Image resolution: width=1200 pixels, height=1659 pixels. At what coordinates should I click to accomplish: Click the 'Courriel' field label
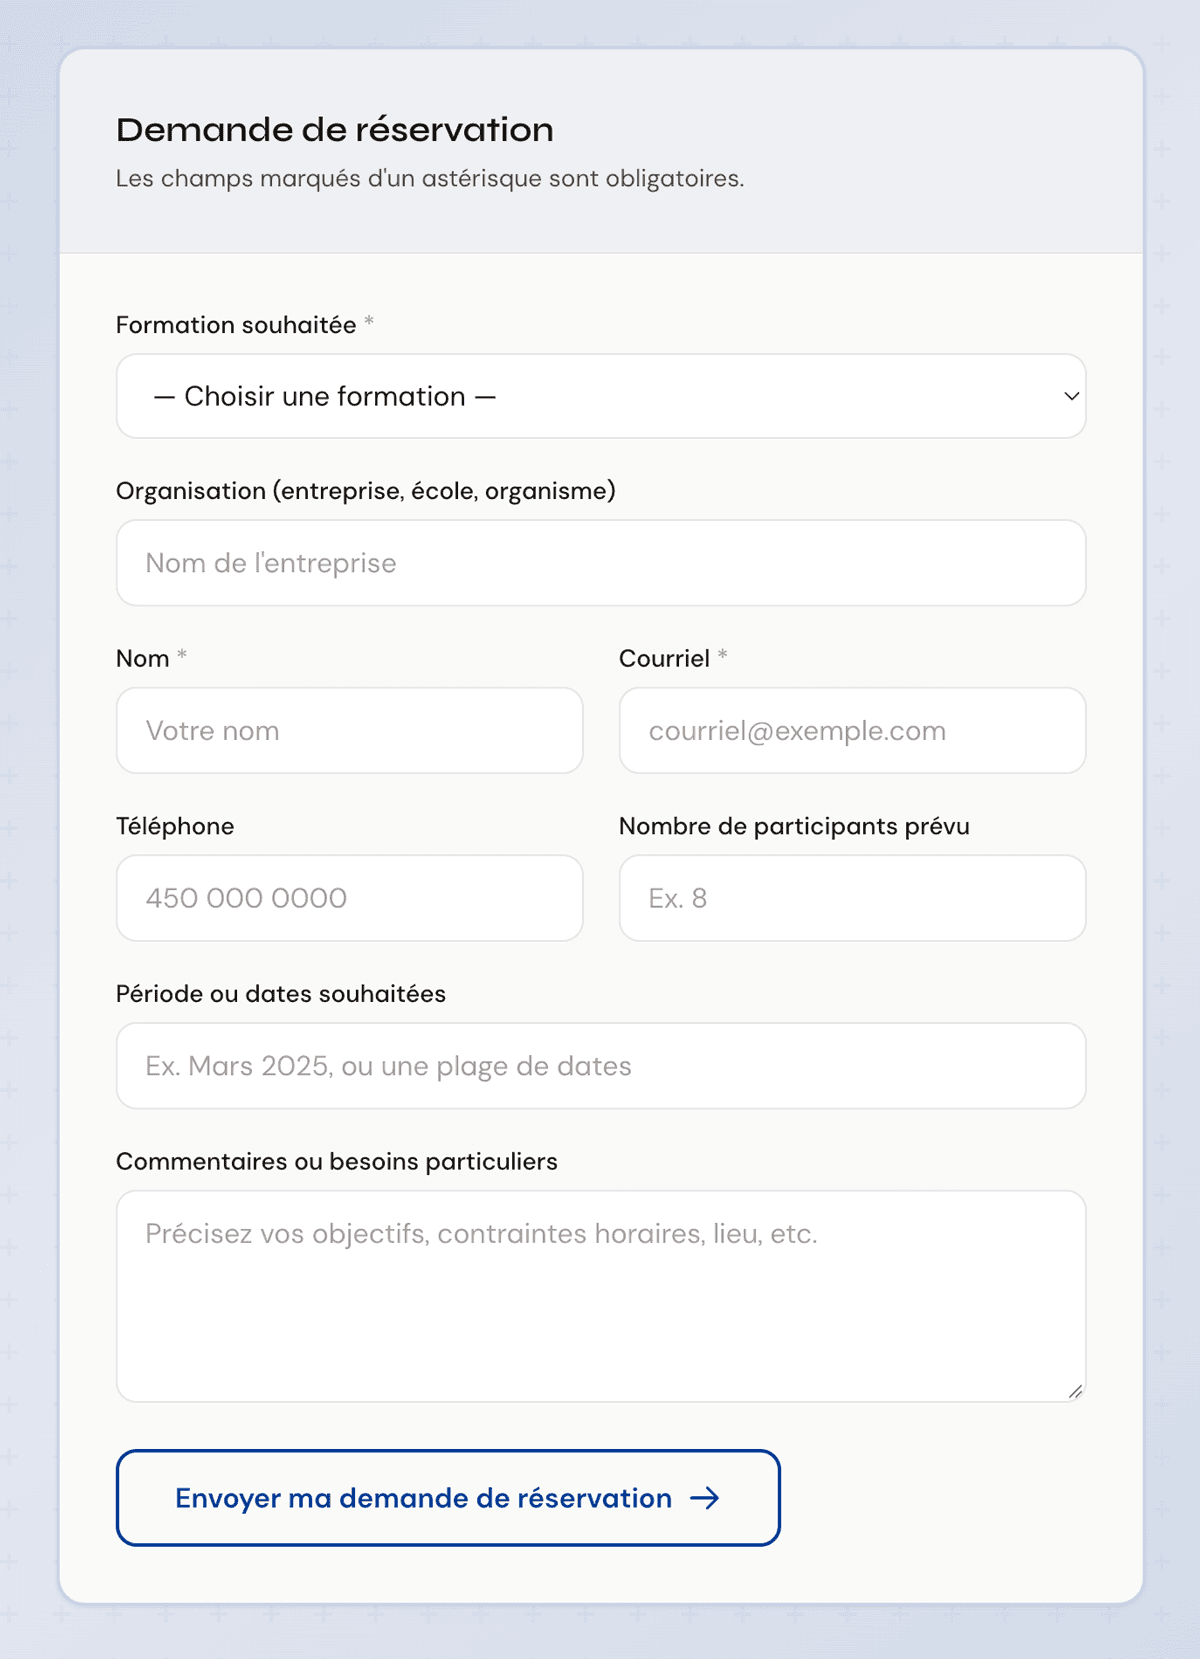point(664,659)
